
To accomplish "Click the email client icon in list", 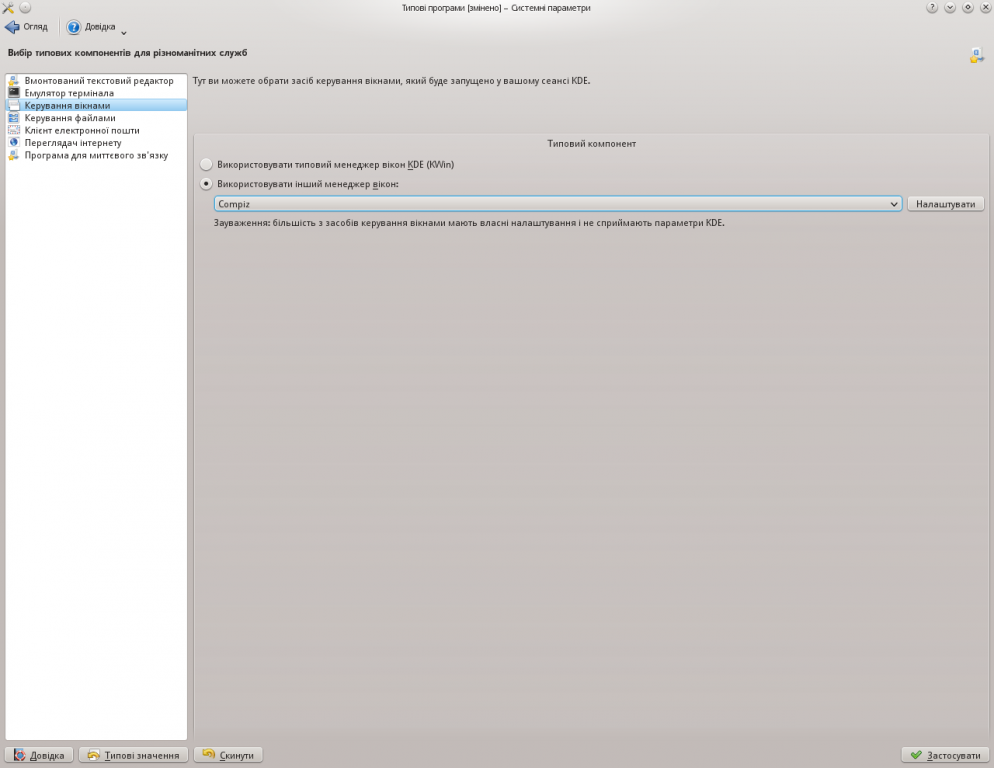I will pos(13,130).
